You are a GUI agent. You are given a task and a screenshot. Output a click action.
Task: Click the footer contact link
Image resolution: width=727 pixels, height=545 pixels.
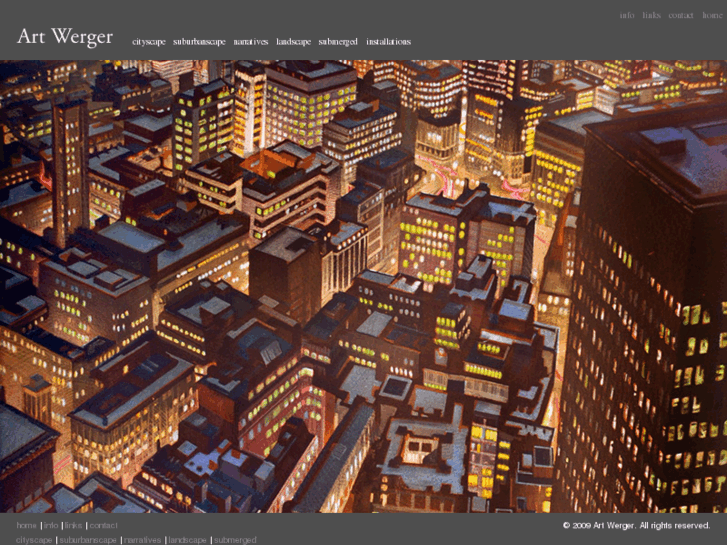tap(103, 526)
